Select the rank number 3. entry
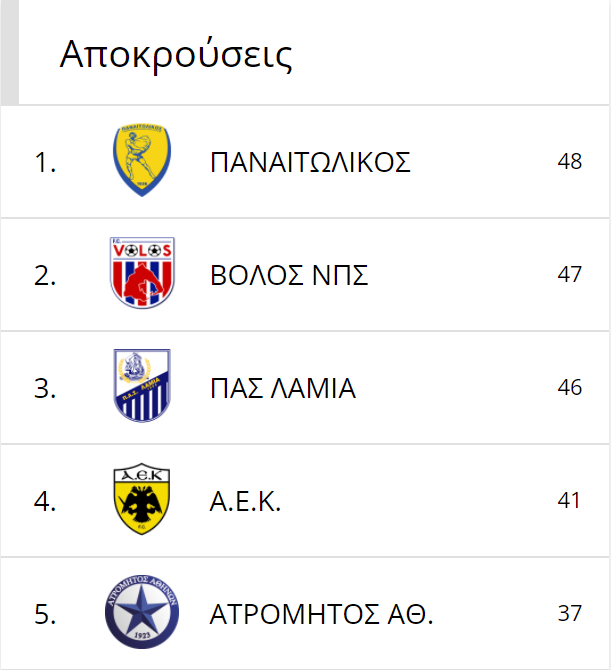Screen dimensions: 611x670 click(x=45, y=388)
